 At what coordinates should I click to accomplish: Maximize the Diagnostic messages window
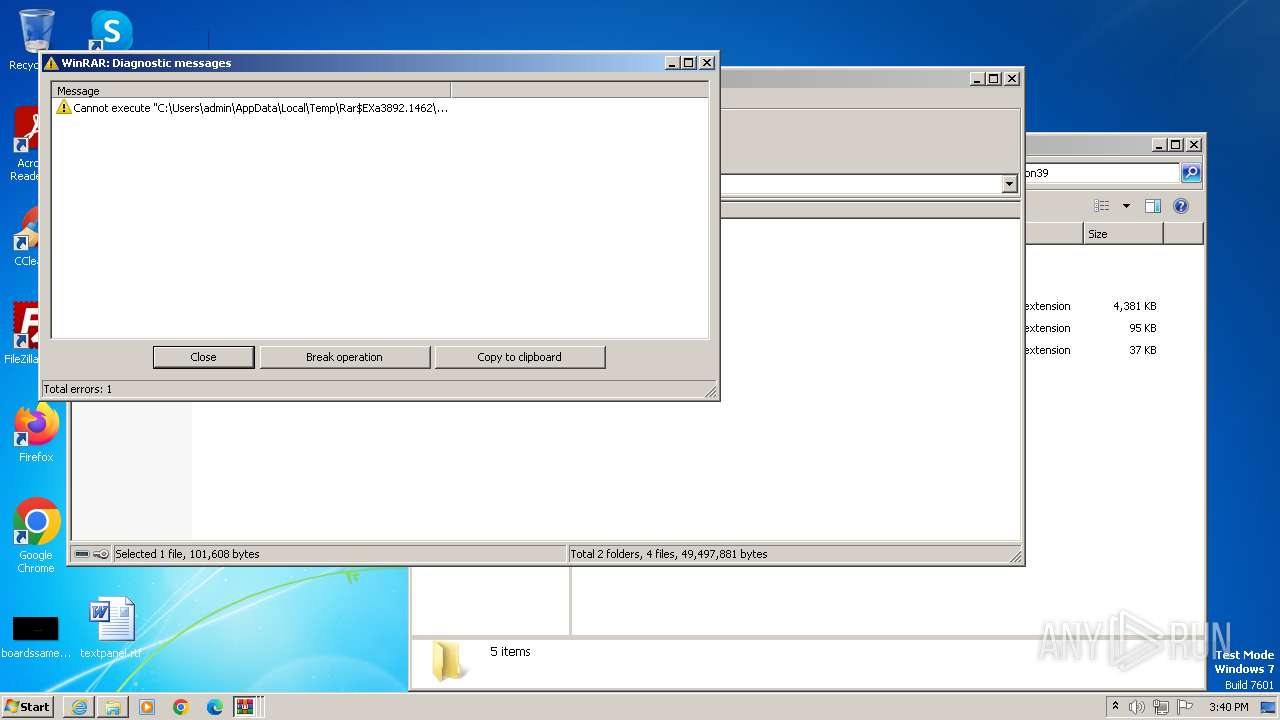(x=689, y=62)
